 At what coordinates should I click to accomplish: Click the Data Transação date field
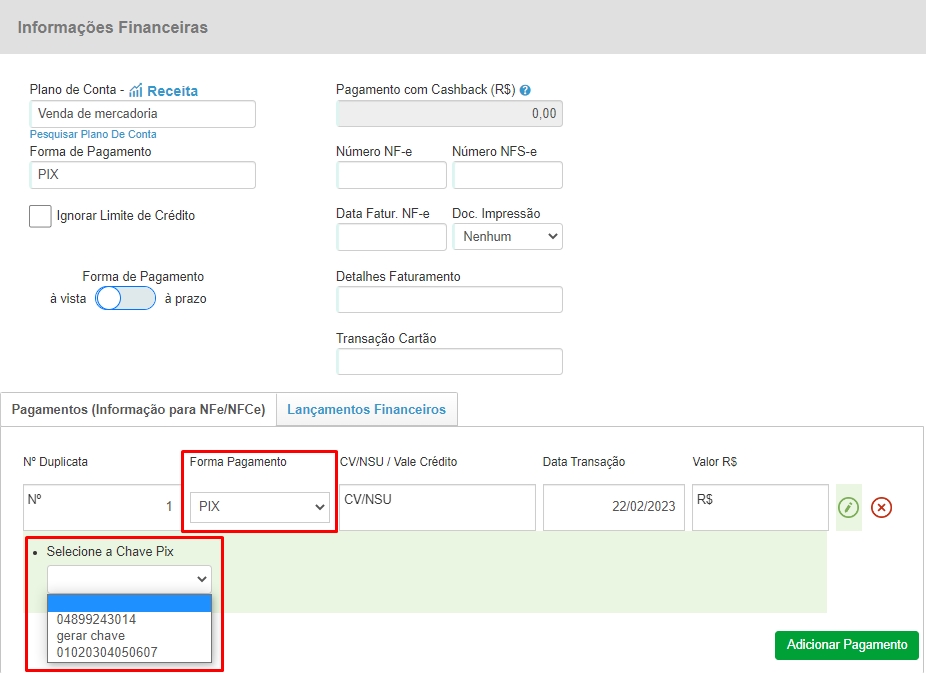tap(614, 507)
